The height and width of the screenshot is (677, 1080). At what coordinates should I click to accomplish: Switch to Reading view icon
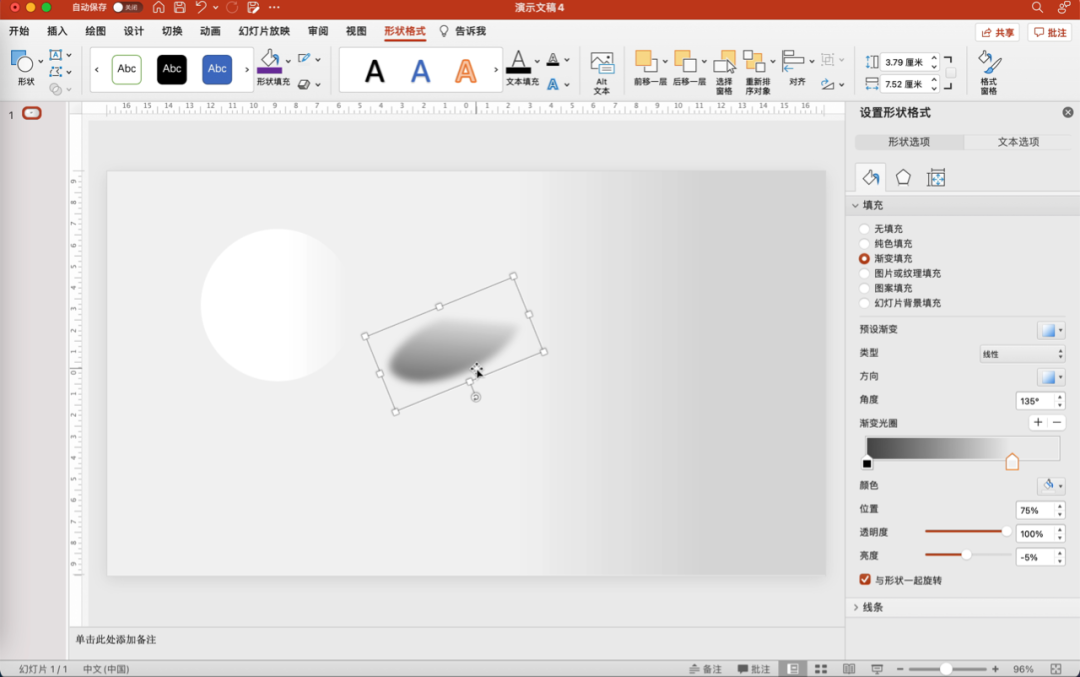point(849,669)
